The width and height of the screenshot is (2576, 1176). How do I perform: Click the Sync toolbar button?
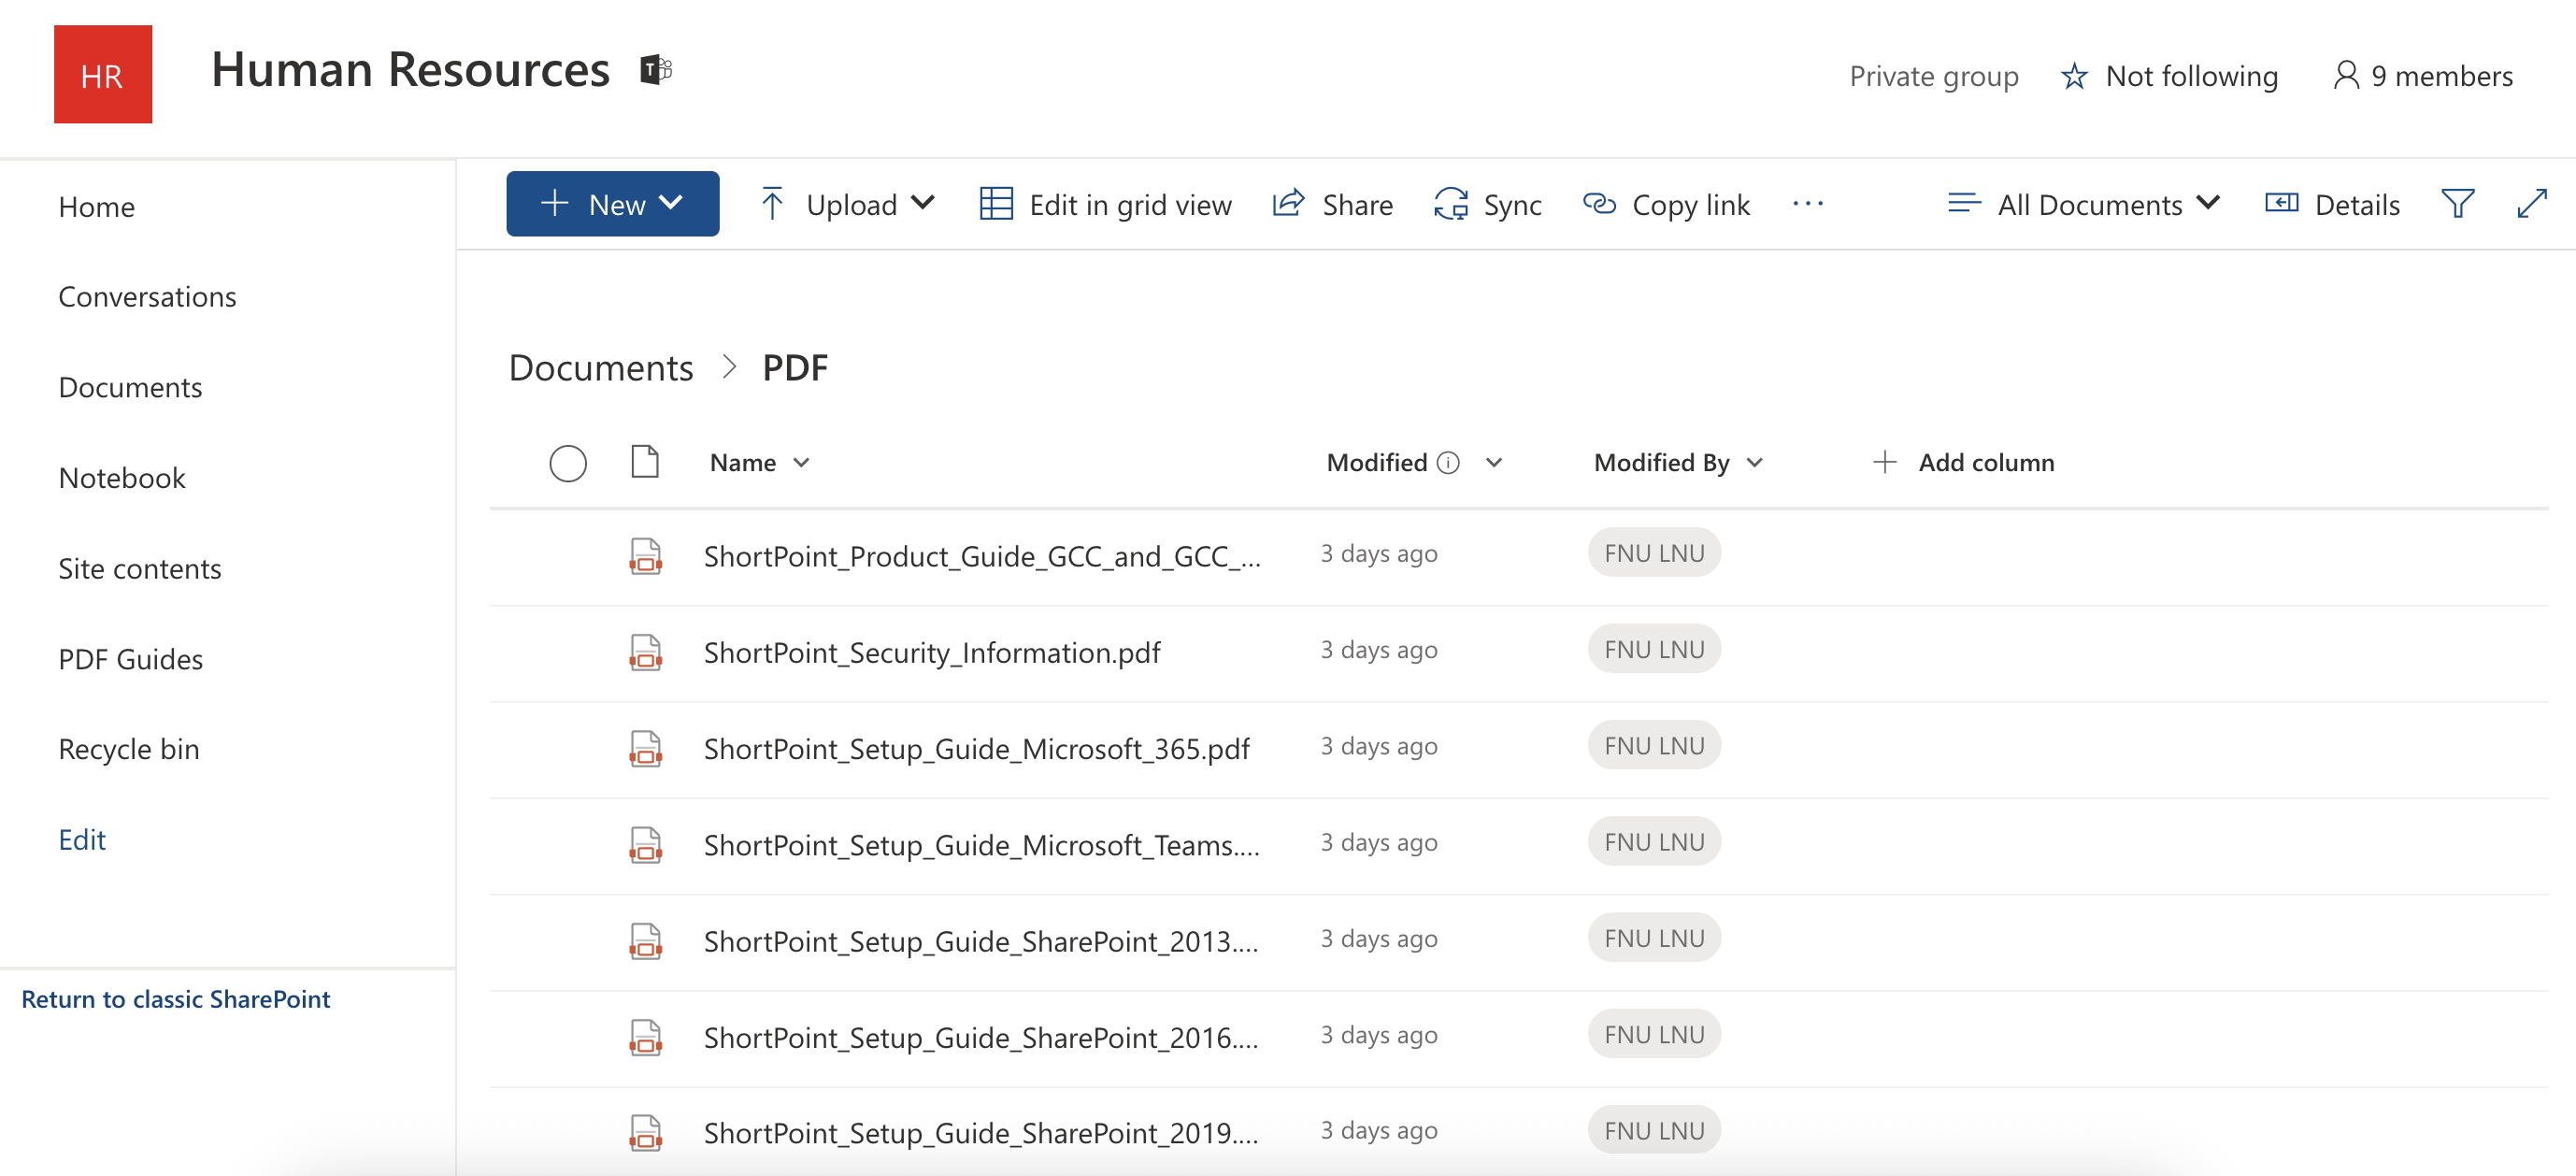coord(1487,204)
